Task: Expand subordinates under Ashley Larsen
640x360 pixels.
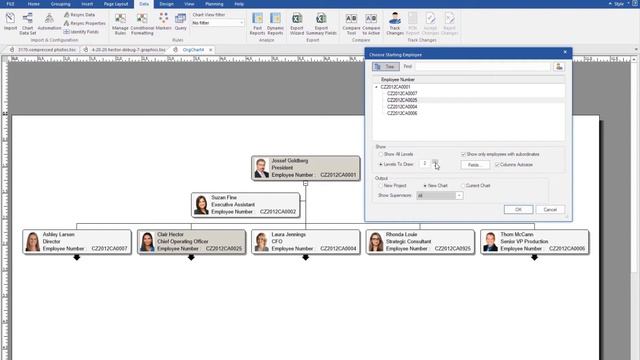Action: click(77, 257)
